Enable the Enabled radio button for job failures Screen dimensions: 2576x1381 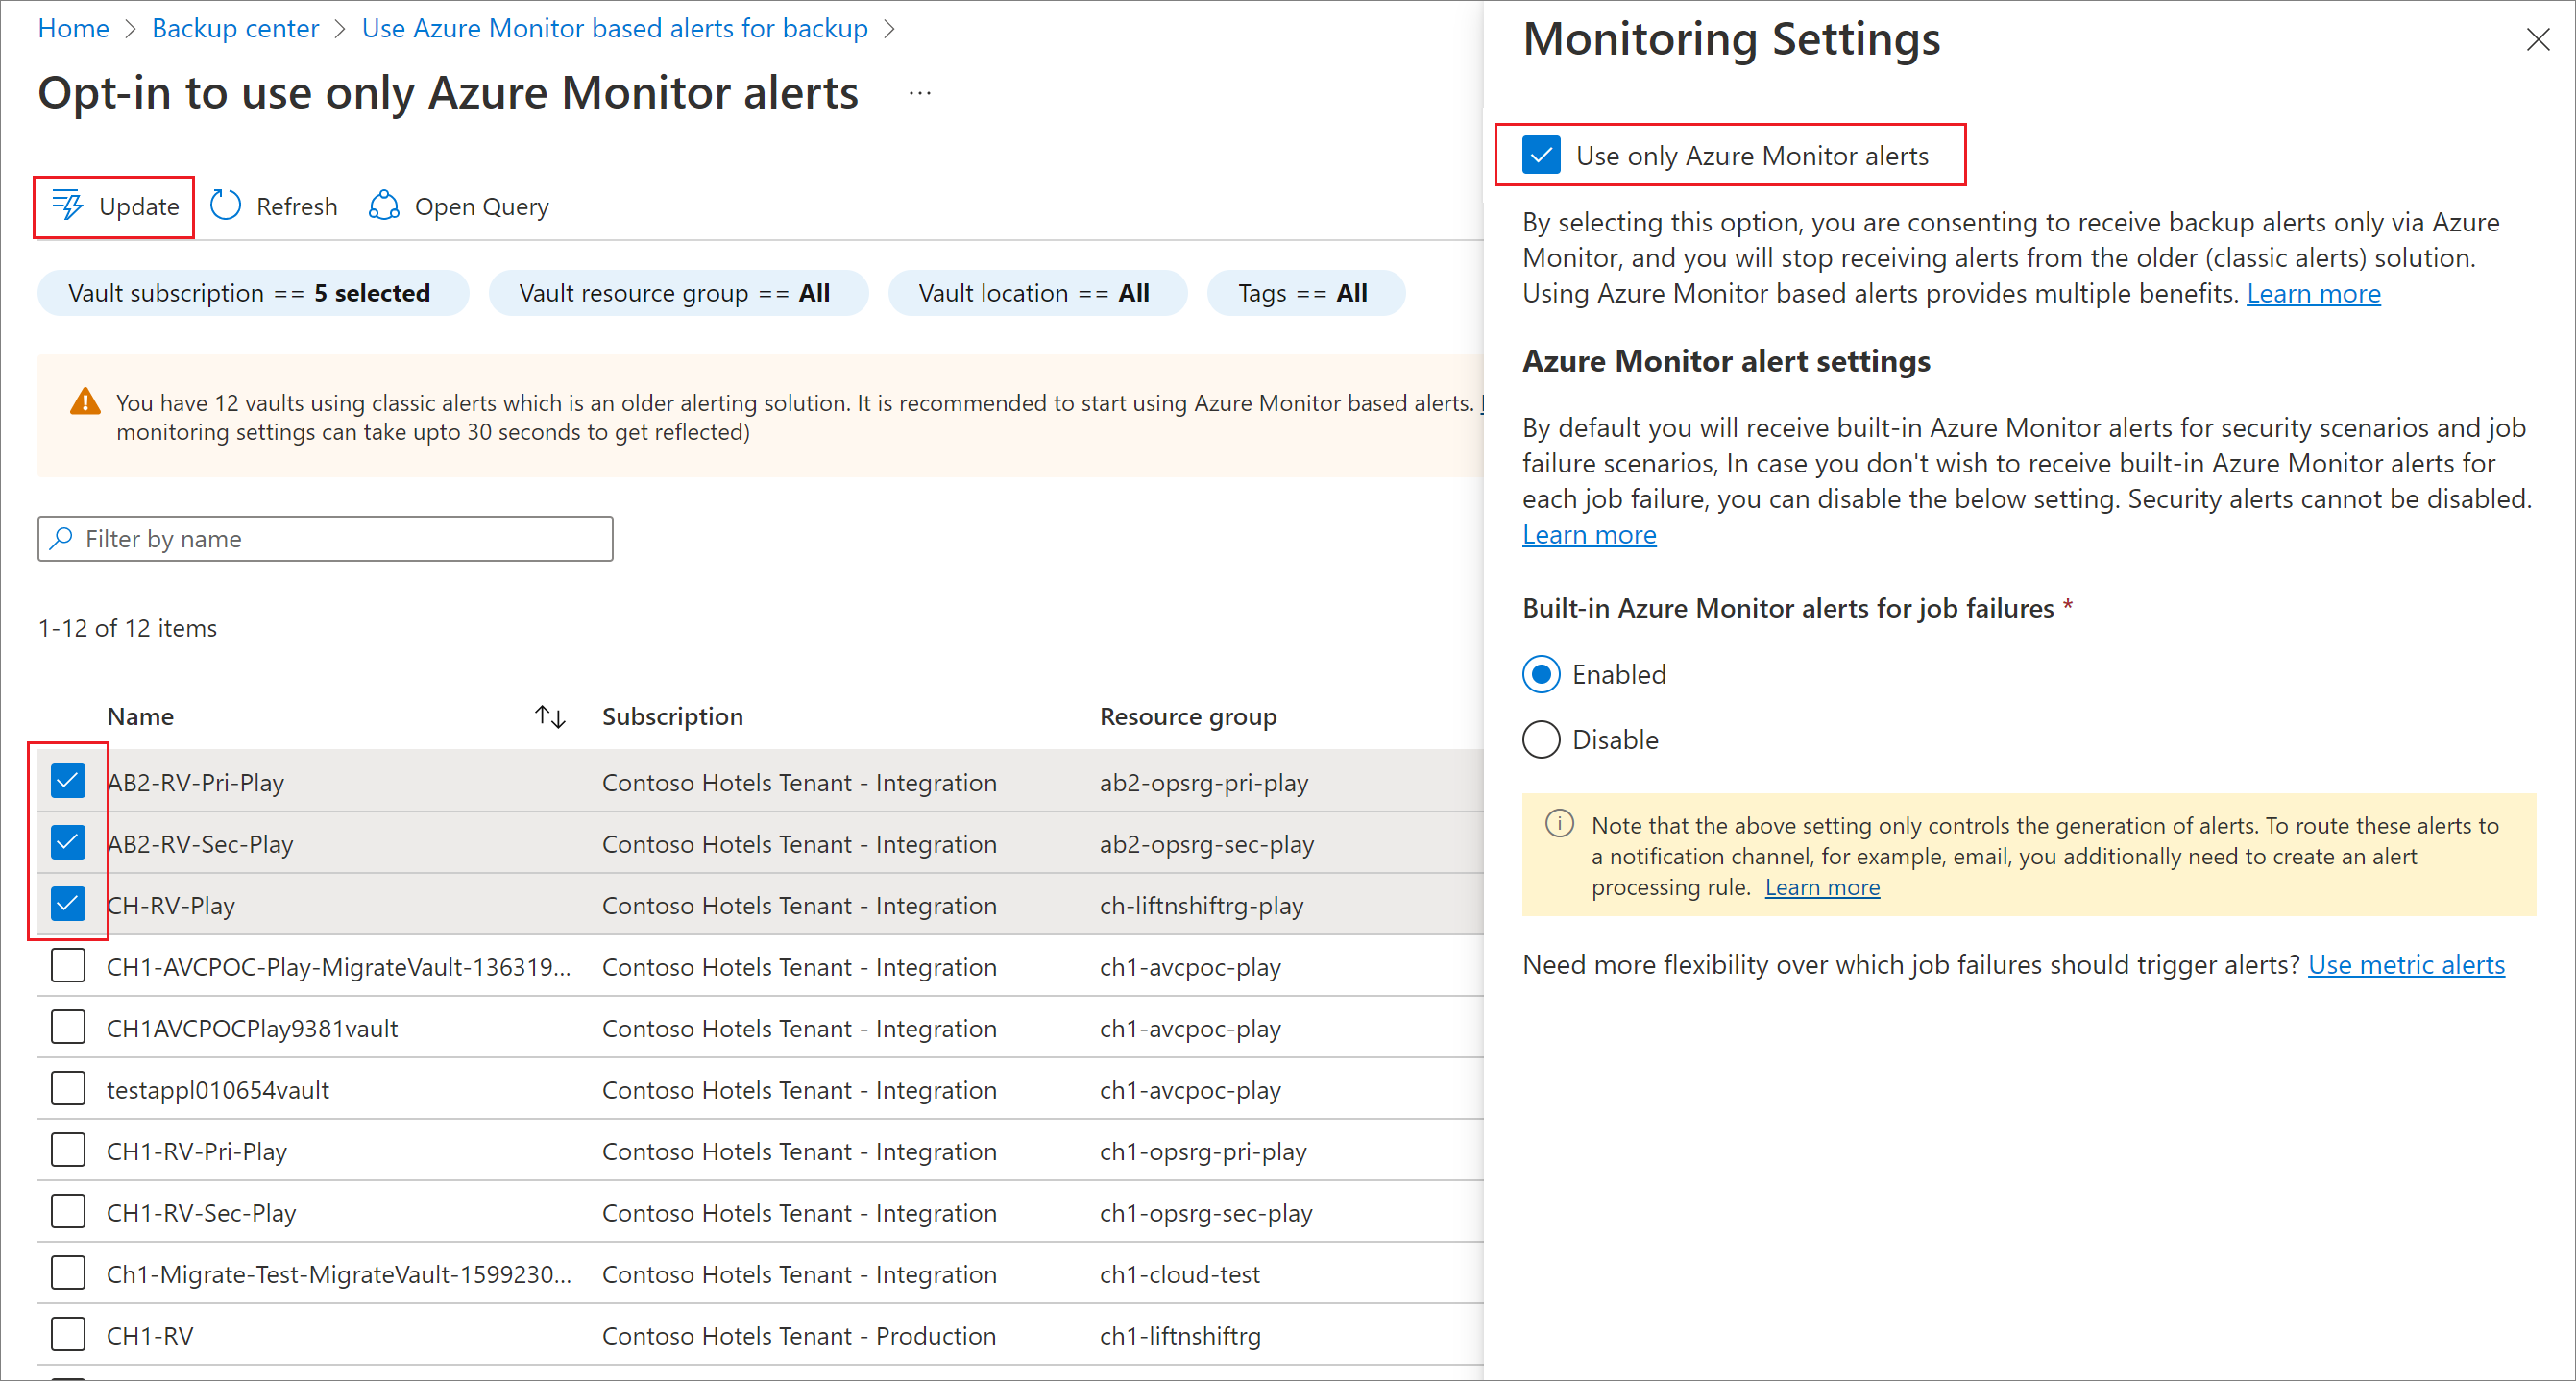click(x=1543, y=674)
